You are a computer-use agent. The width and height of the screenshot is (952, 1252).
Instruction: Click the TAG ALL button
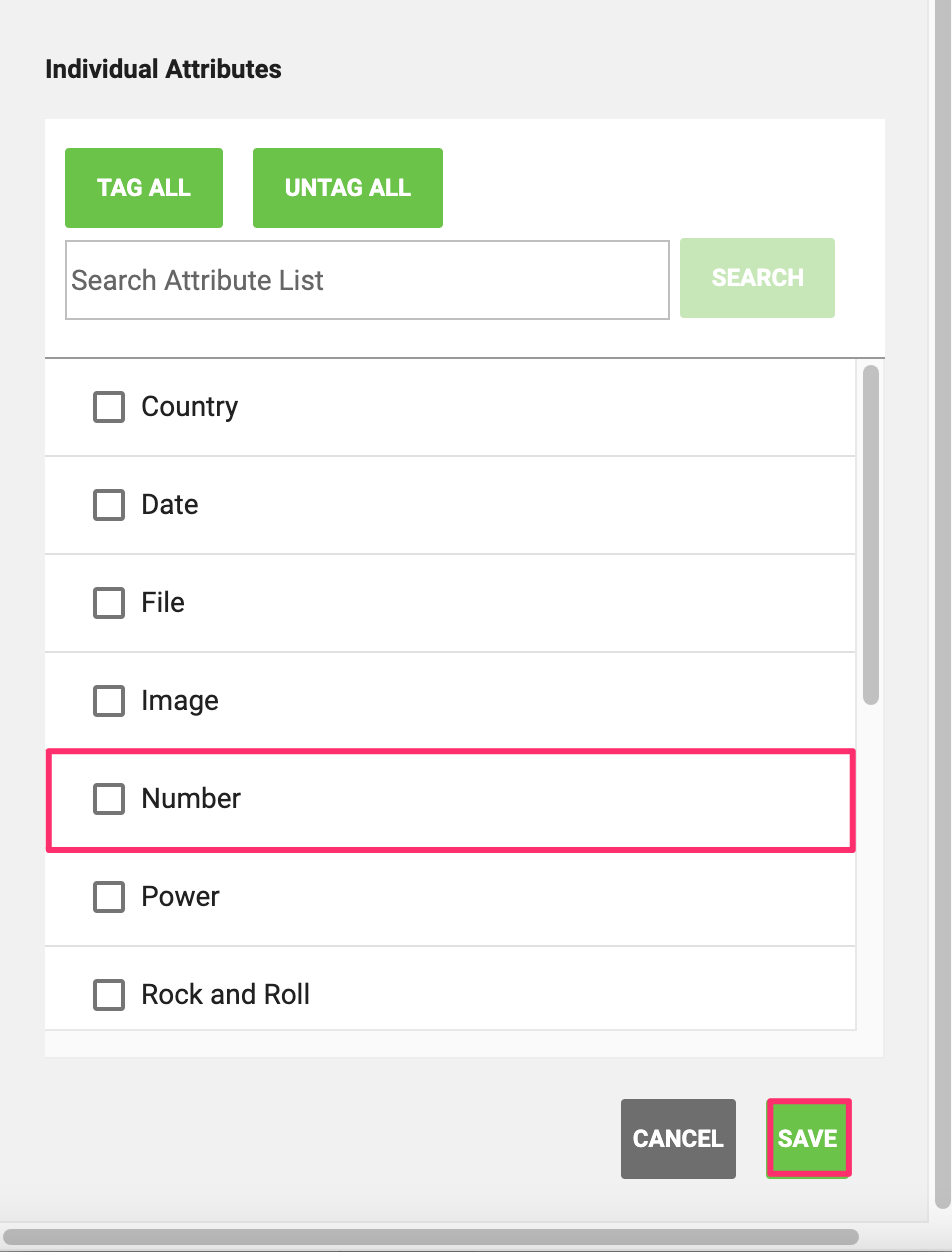click(144, 188)
